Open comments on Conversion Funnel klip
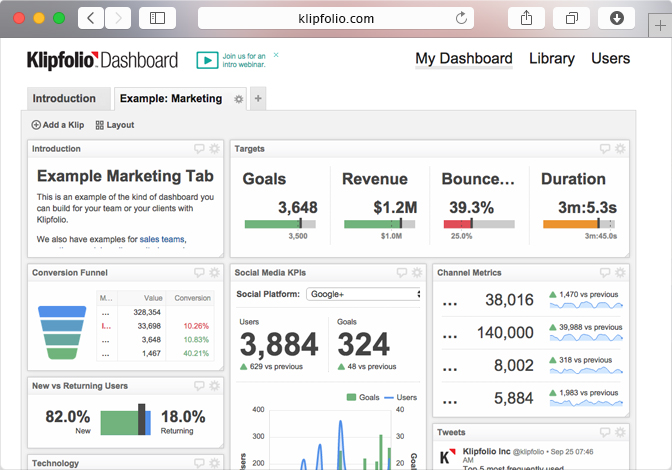Viewport: 672px width, 470px height. click(199, 272)
